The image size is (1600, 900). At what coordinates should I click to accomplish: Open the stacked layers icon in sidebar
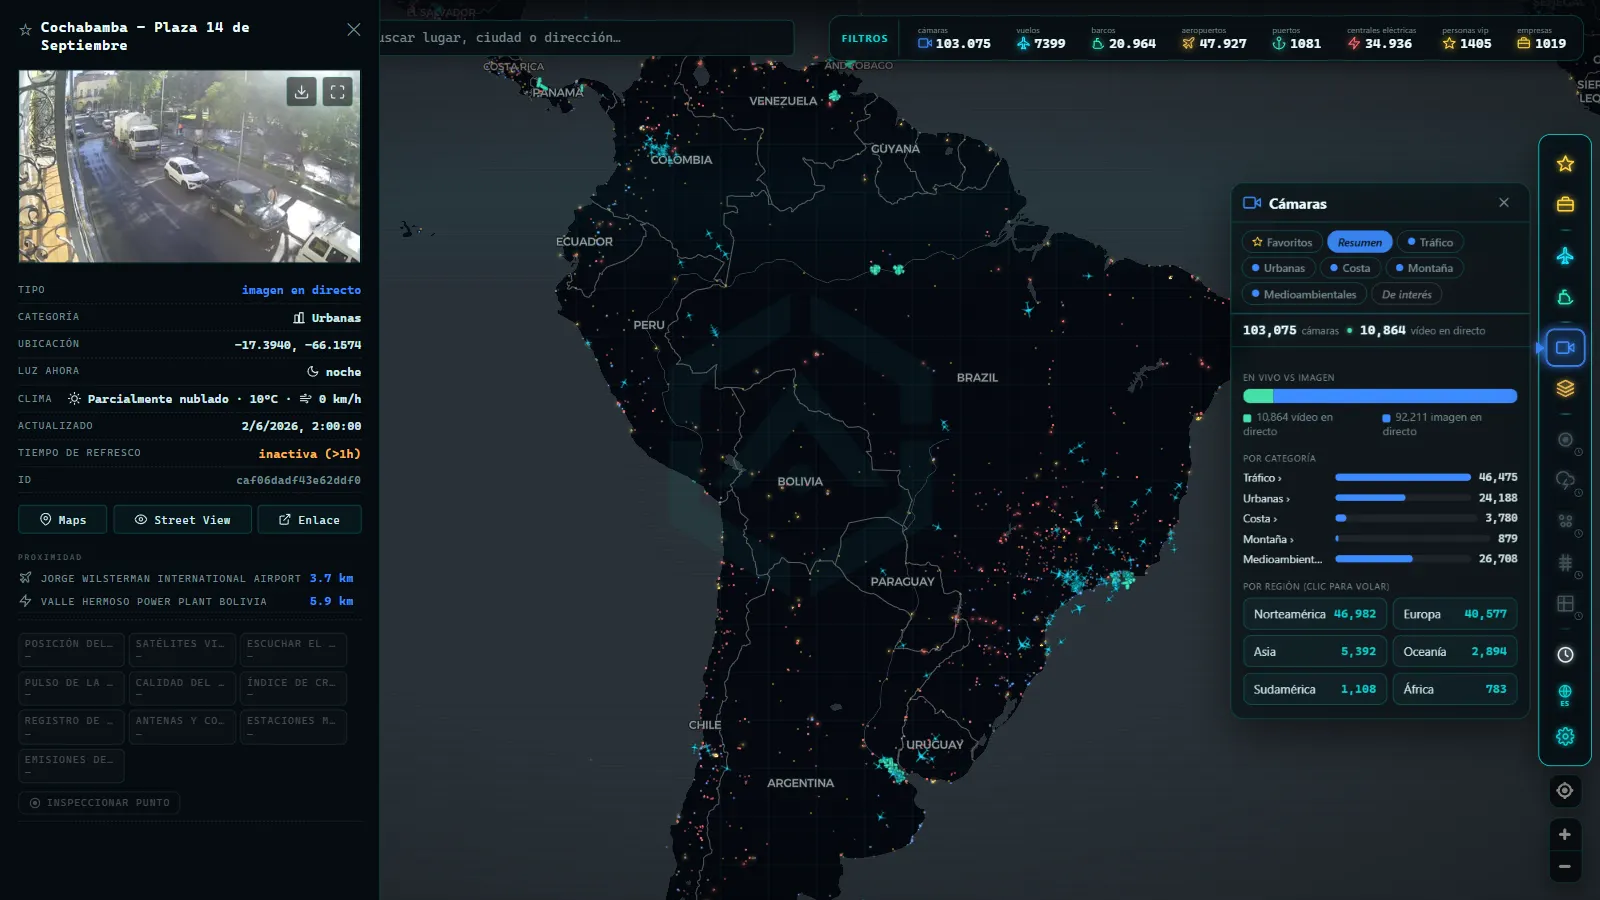tap(1565, 388)
